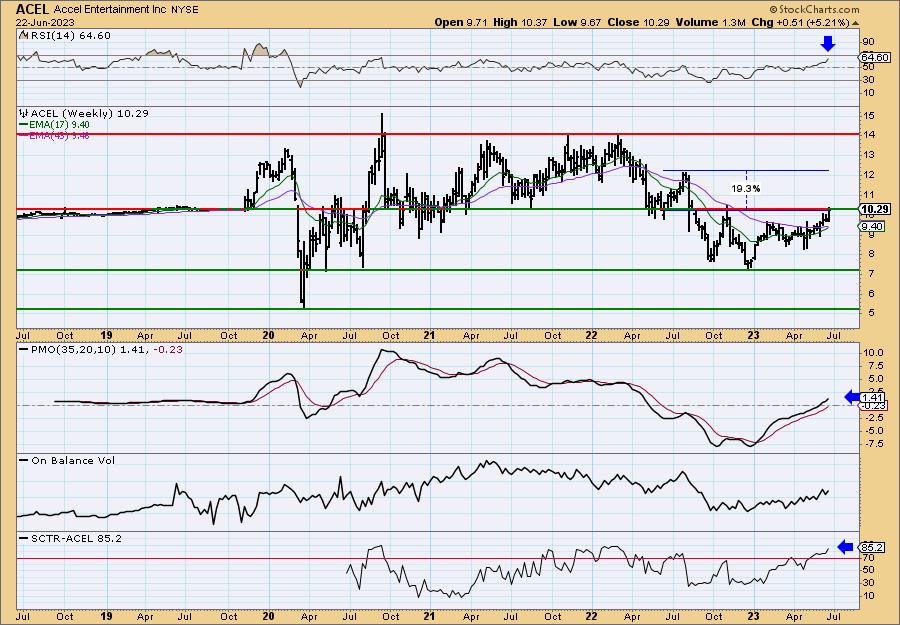Click the RSI mountain icon beside RSI(14)
The height and width of the screenshot is (625, 900).
click(x=23, y=35)
